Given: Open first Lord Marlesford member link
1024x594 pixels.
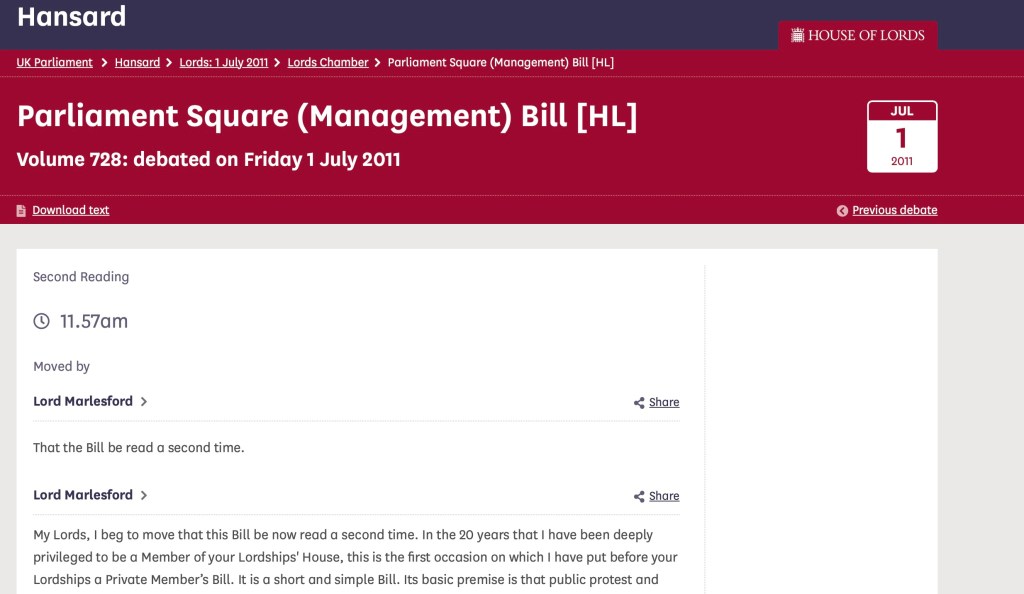Looking at the screenshot, I should pyautogui.click(x=83, y=401).
